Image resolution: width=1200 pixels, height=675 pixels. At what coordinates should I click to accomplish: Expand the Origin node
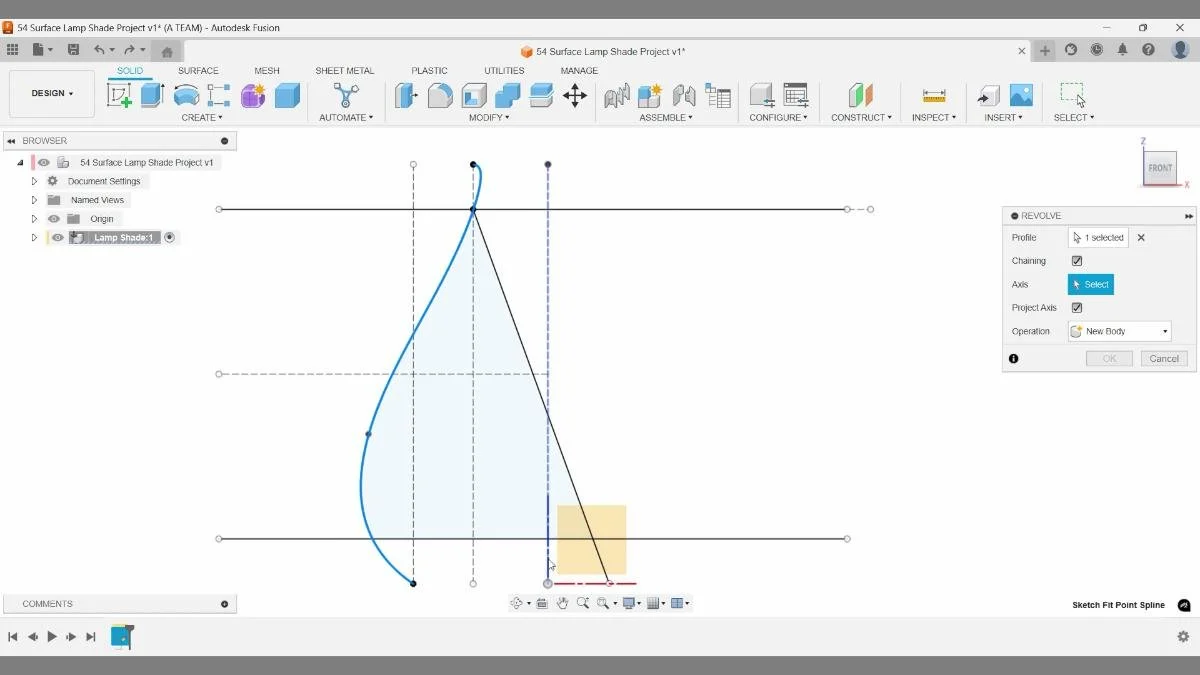tap(34, 219)
